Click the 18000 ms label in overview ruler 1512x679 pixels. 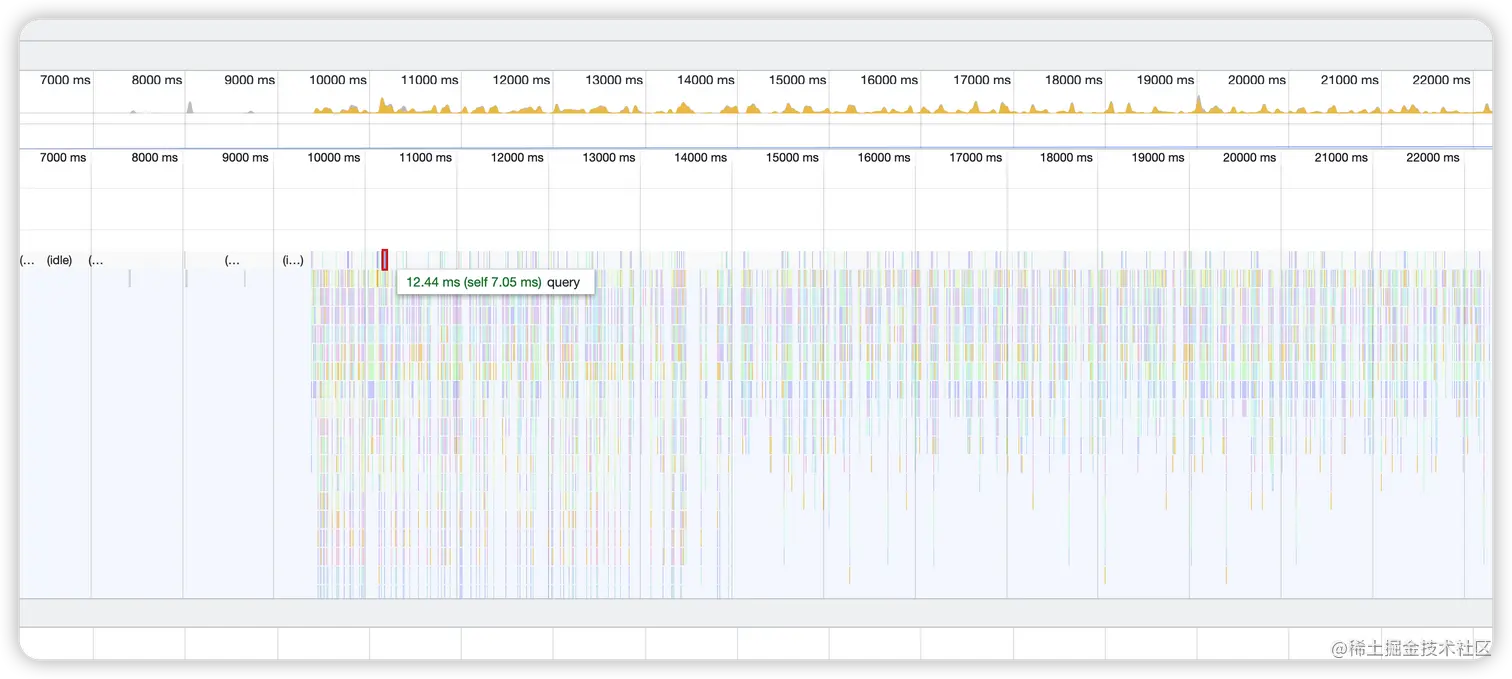point(1073,80)
